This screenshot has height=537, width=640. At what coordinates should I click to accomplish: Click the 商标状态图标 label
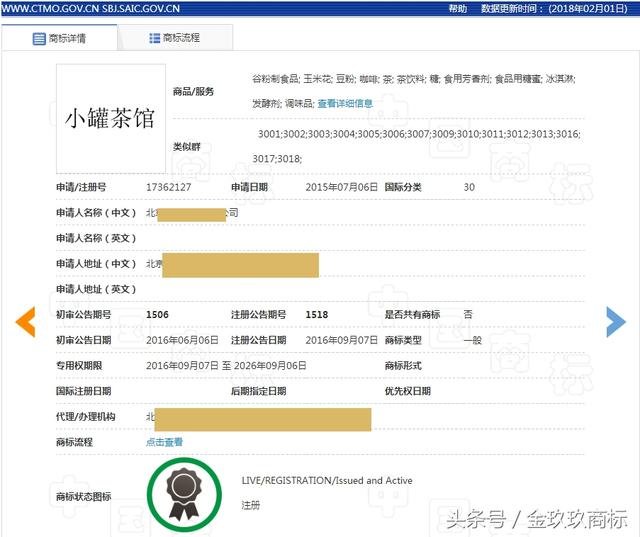click(x=84, y=496)
